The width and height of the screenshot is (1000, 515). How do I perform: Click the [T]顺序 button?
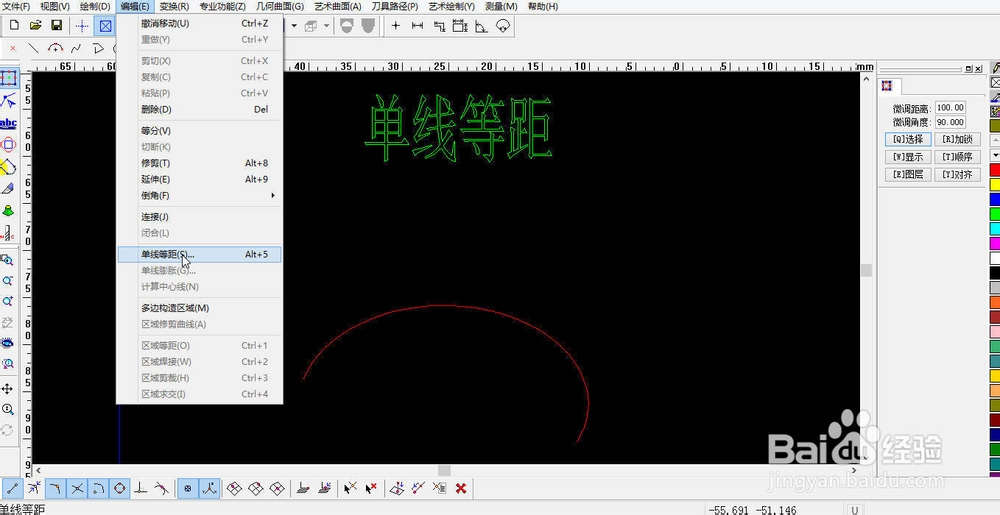tap(957, 157)
